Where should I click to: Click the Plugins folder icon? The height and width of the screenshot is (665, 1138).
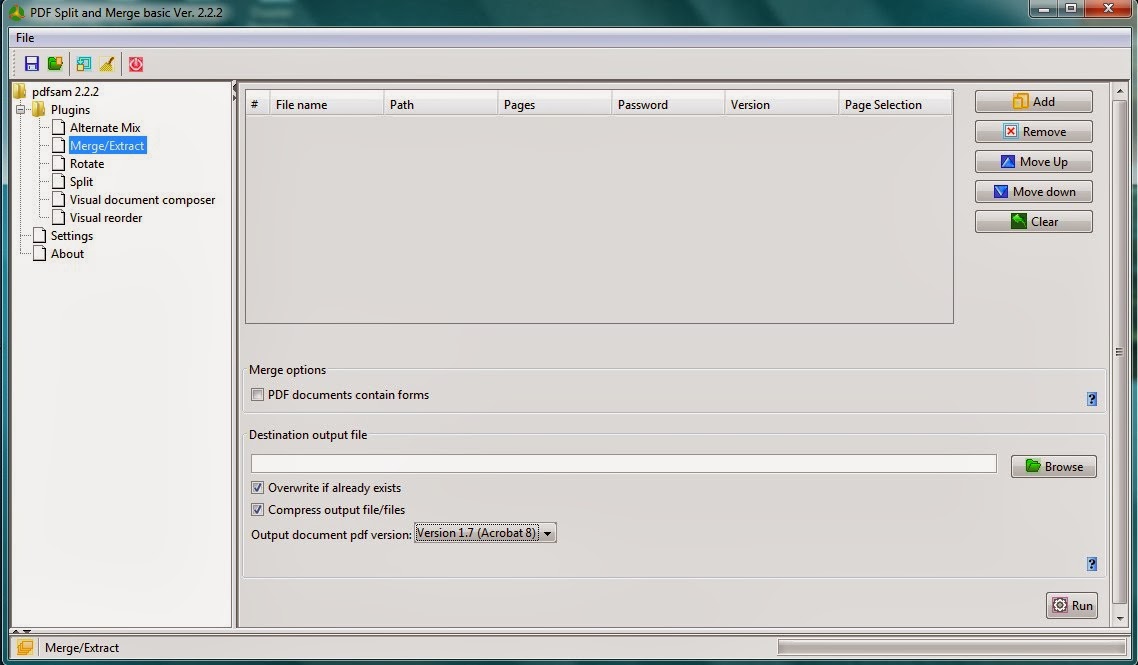[38, 110]
